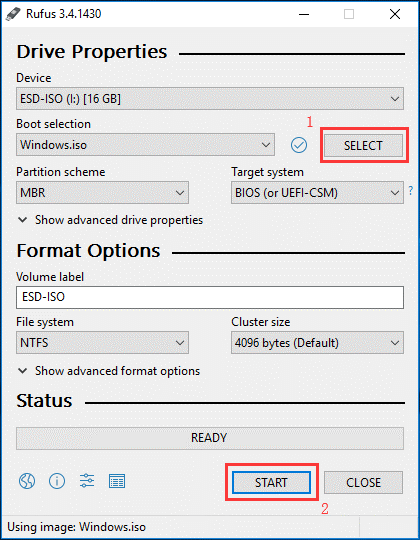Expand Show advanced drive properties
Image resolution: width=420 pixels, height=540 pixels.
pyautogui.click(x=110, y=220)
